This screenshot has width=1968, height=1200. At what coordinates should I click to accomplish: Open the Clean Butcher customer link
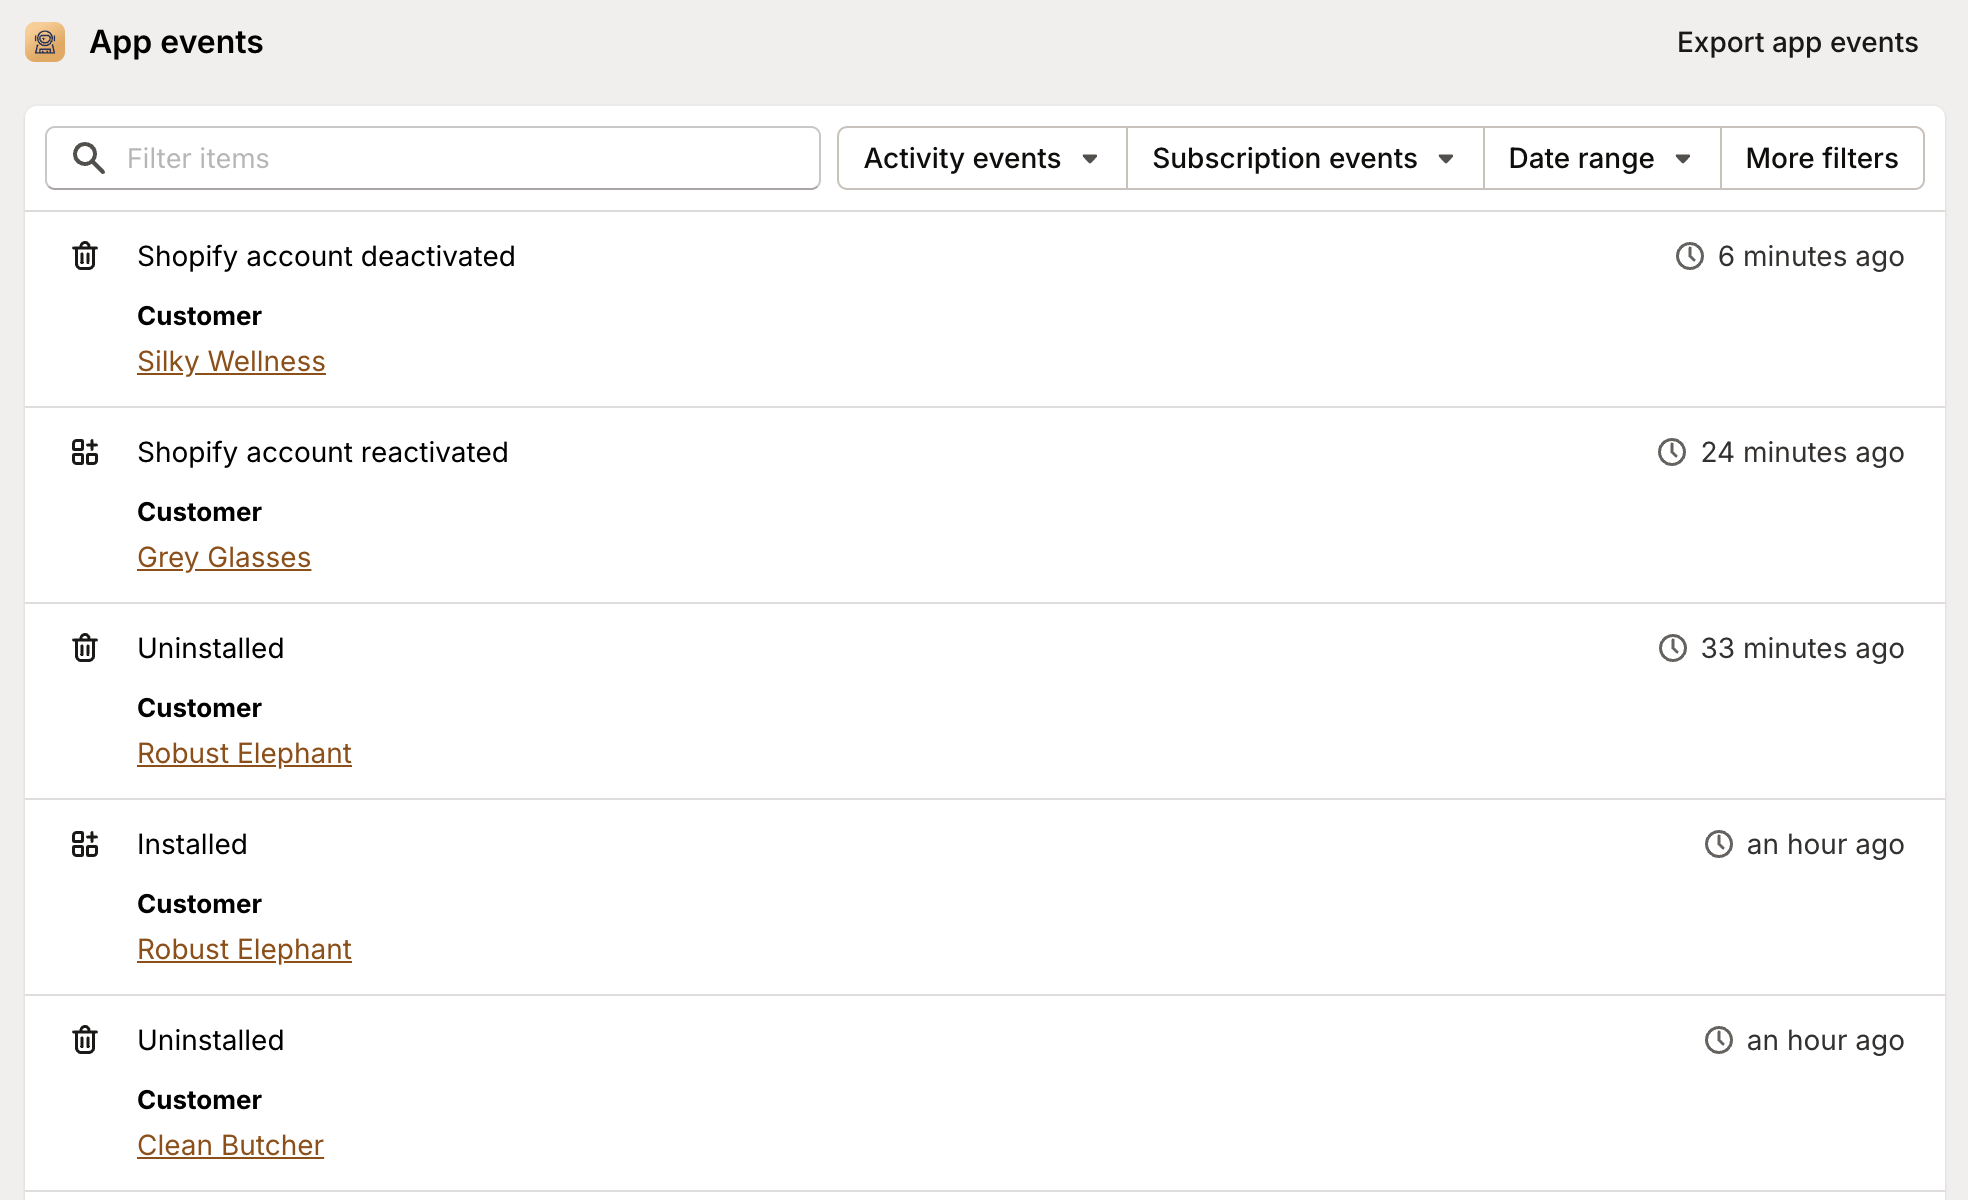(x=230, y=1145)
